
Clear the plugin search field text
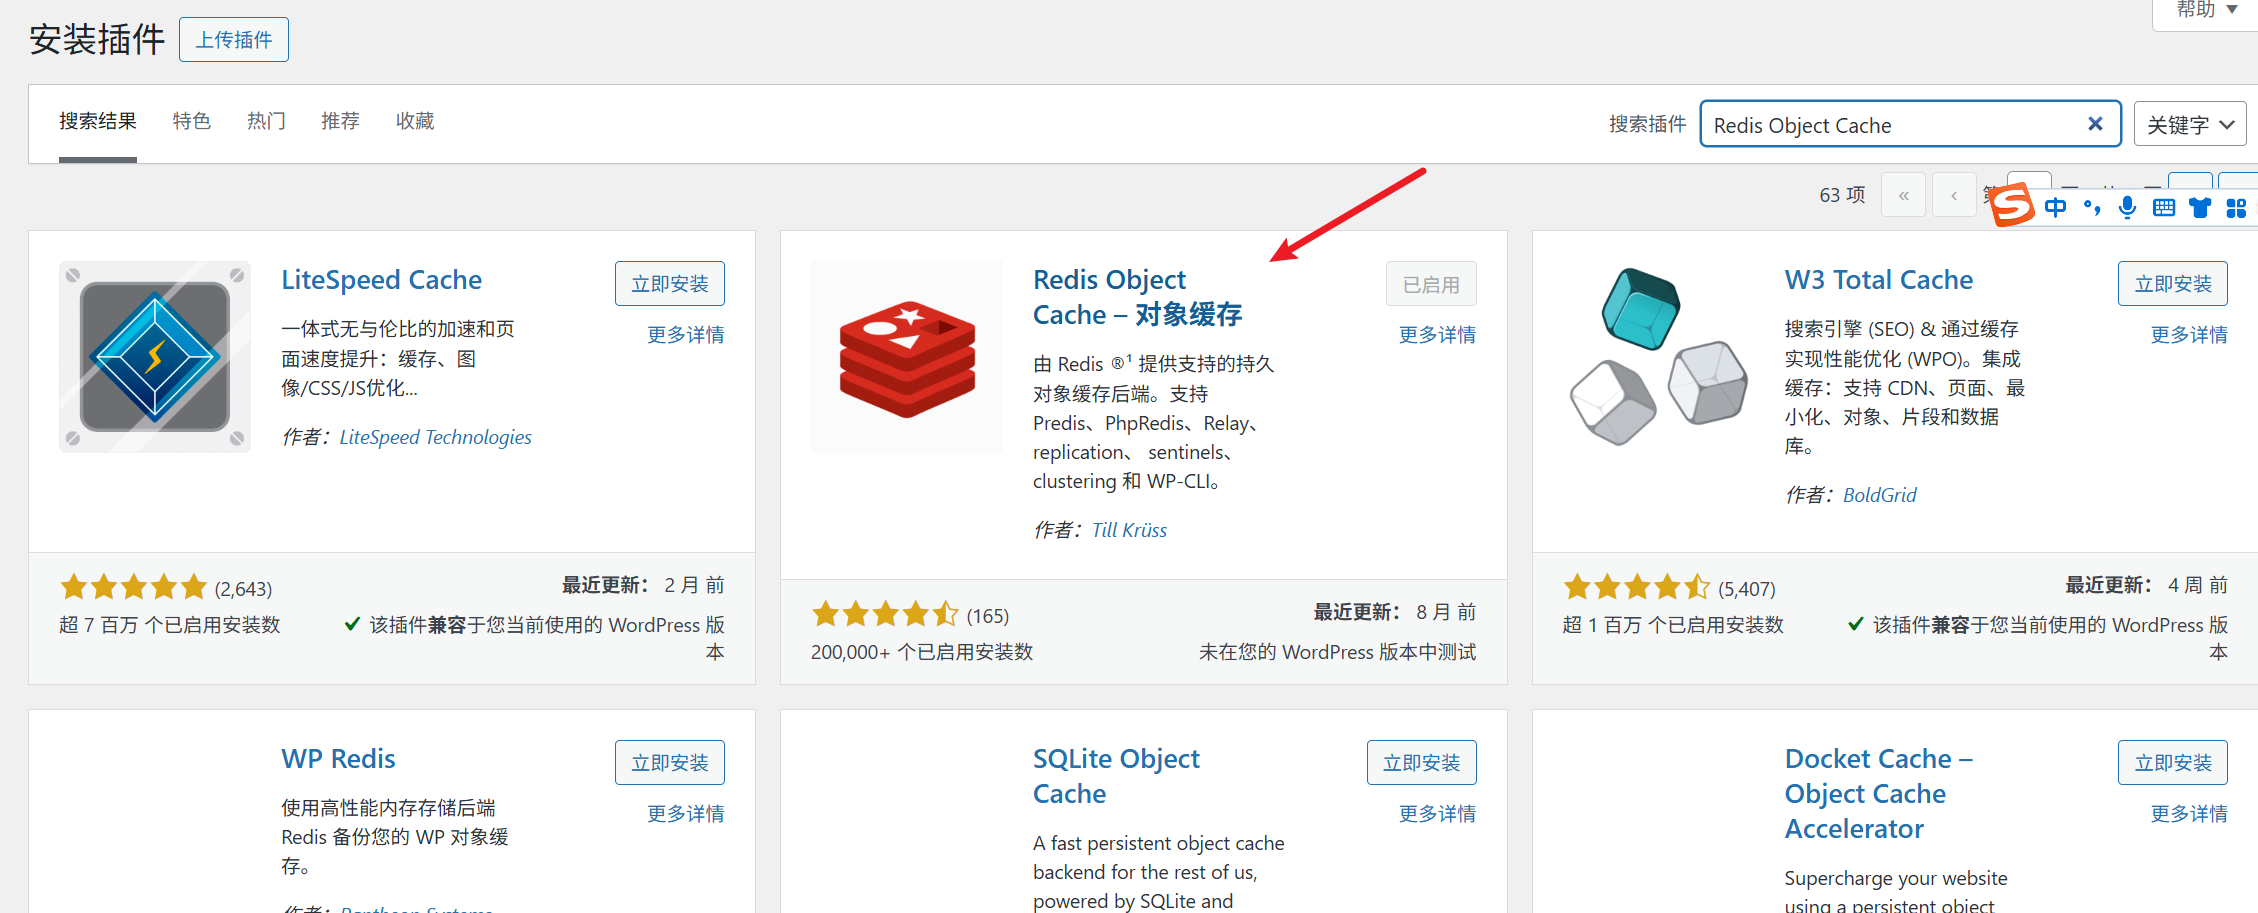tap(2095, 124)
